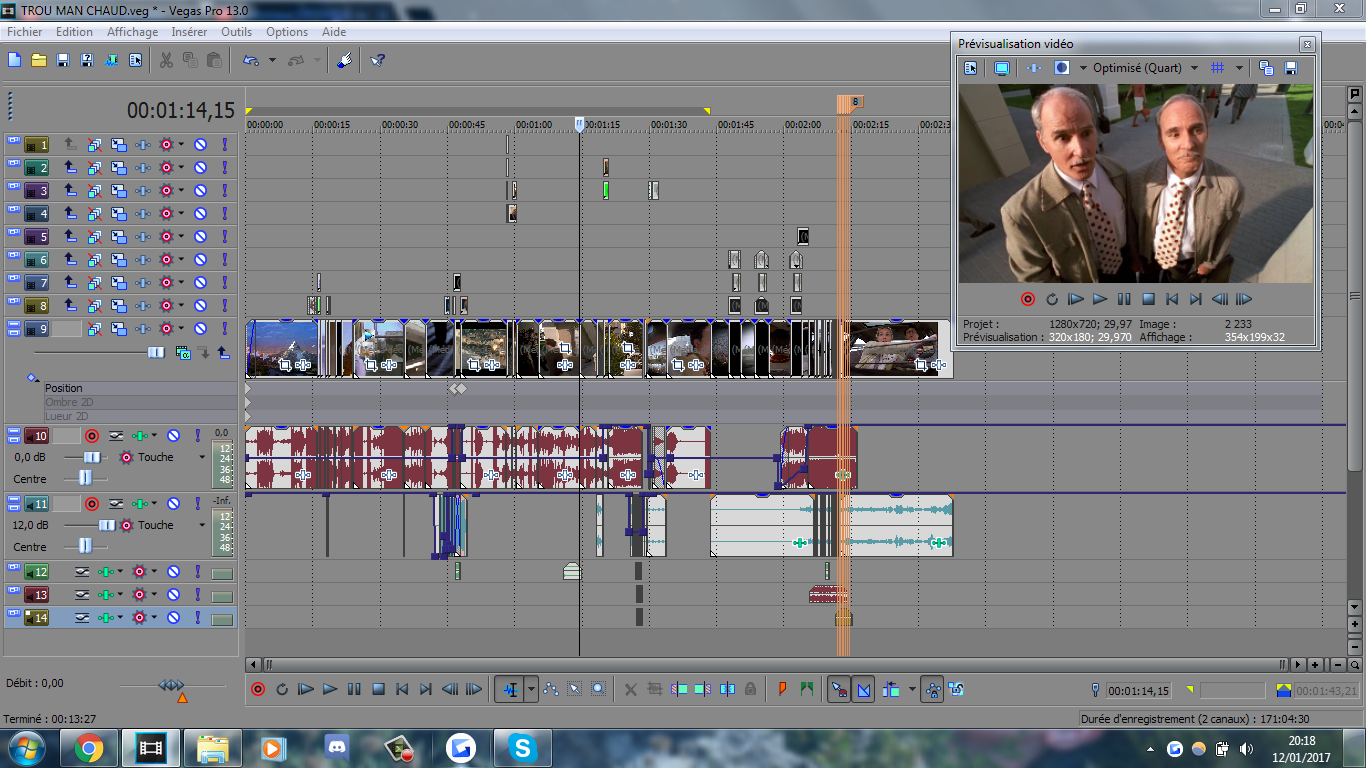The image size is (1366, 768).
Task: Arm audio track 10 for recording
Action: click(92, 436)
